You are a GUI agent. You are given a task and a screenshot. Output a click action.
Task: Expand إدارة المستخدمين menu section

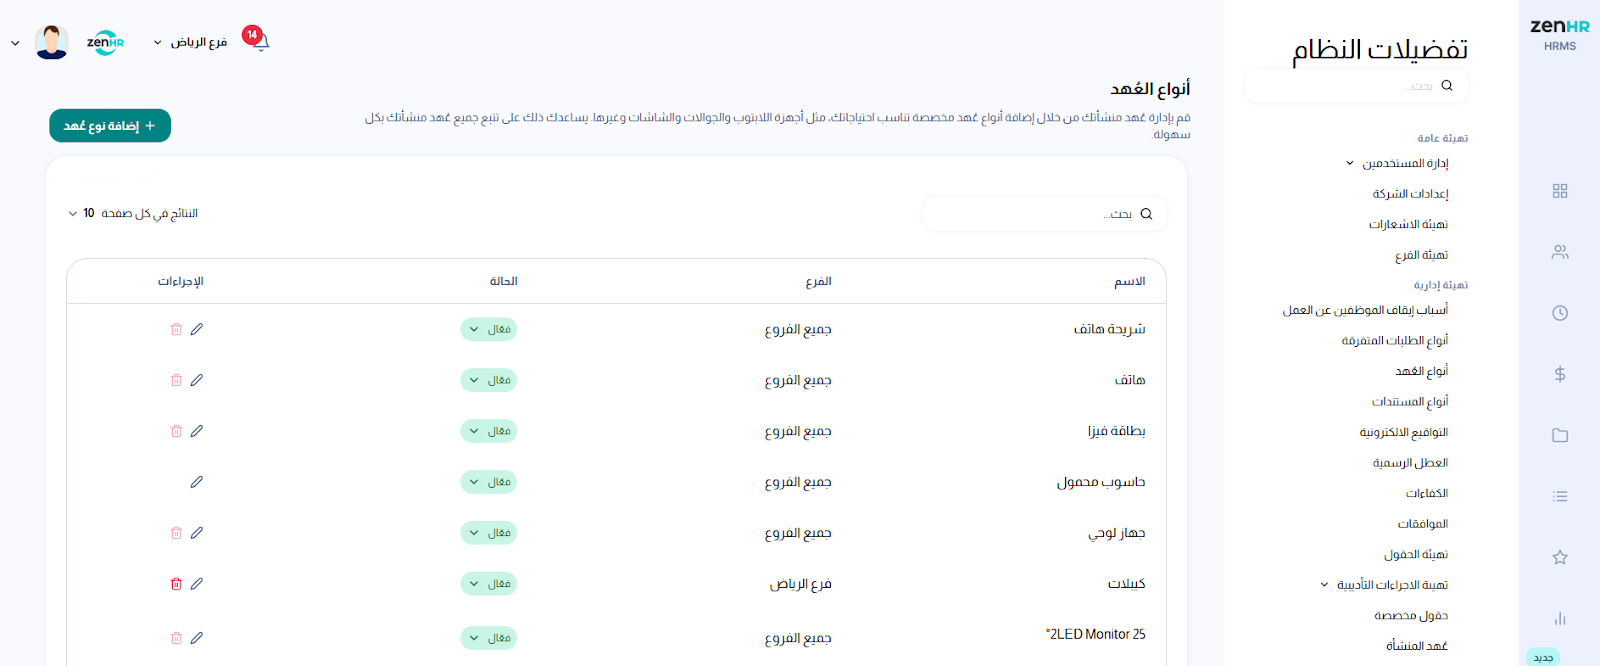1397,163
